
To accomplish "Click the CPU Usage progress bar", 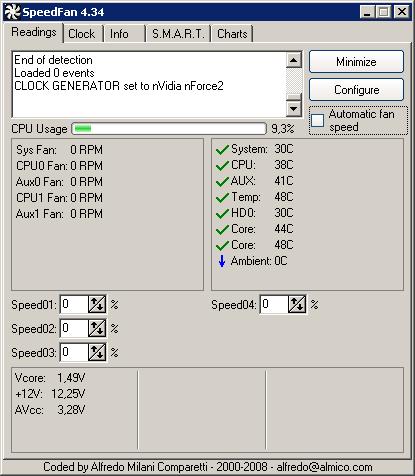I will click(x=169, y=129).
